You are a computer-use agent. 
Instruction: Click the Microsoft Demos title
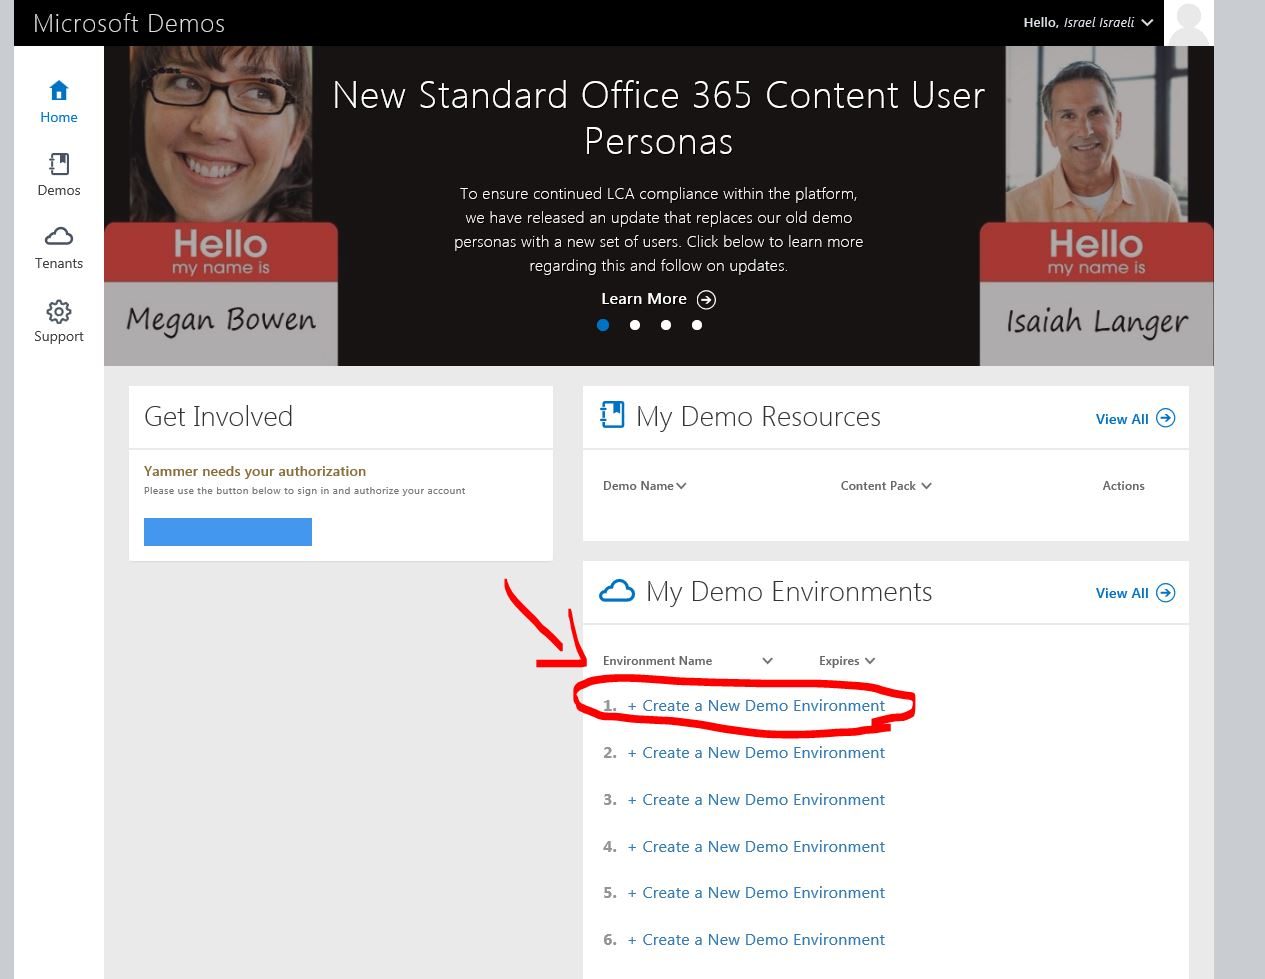(x=129, y=23)
